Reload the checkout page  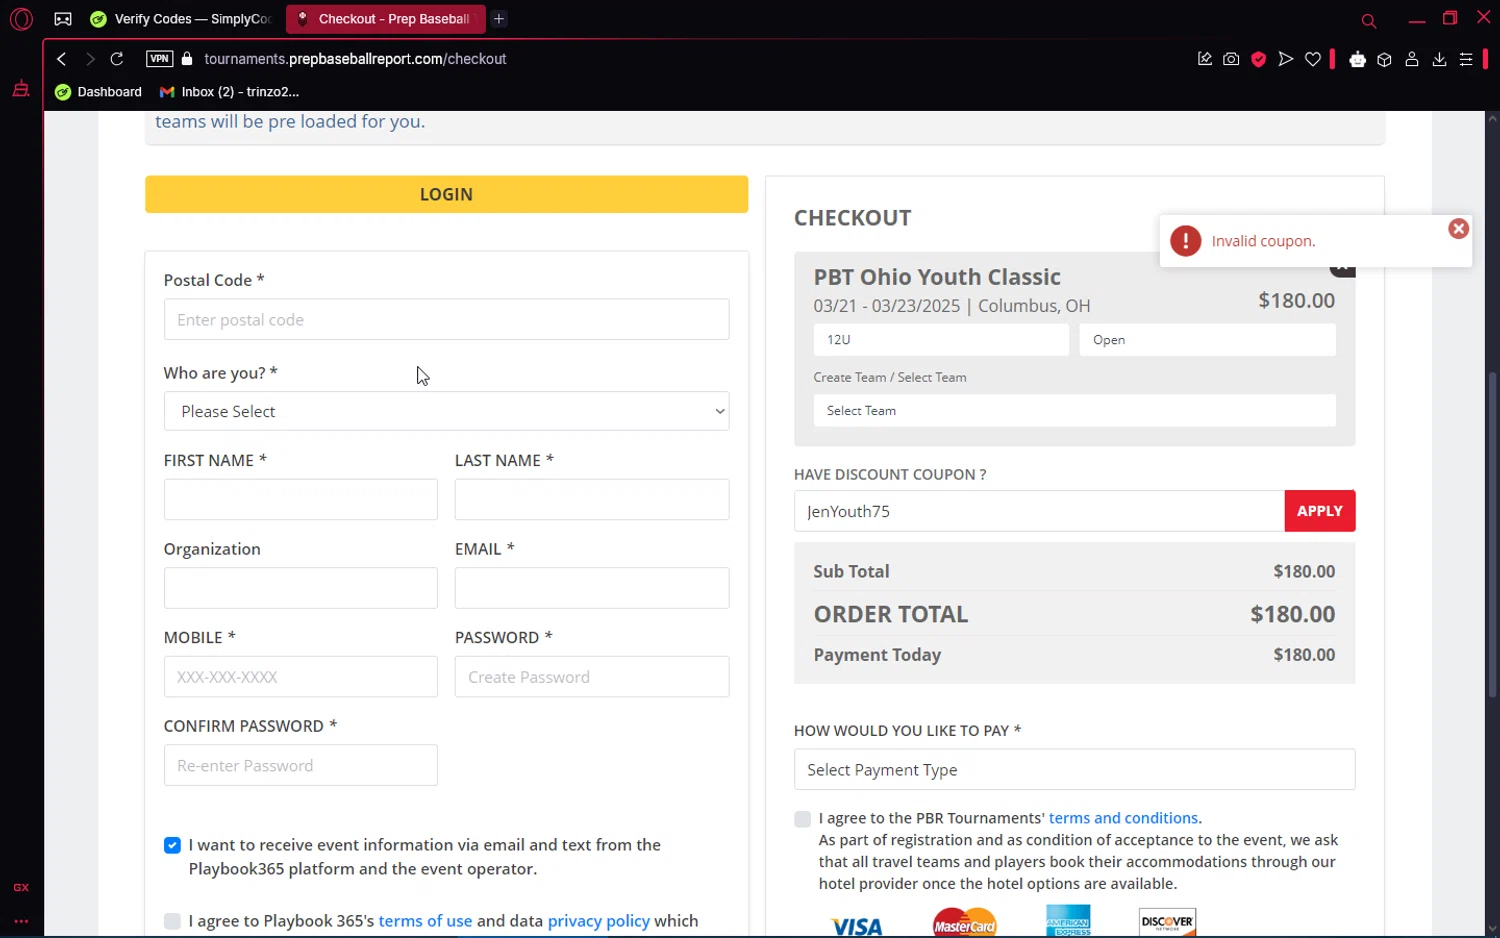(117, 59)
